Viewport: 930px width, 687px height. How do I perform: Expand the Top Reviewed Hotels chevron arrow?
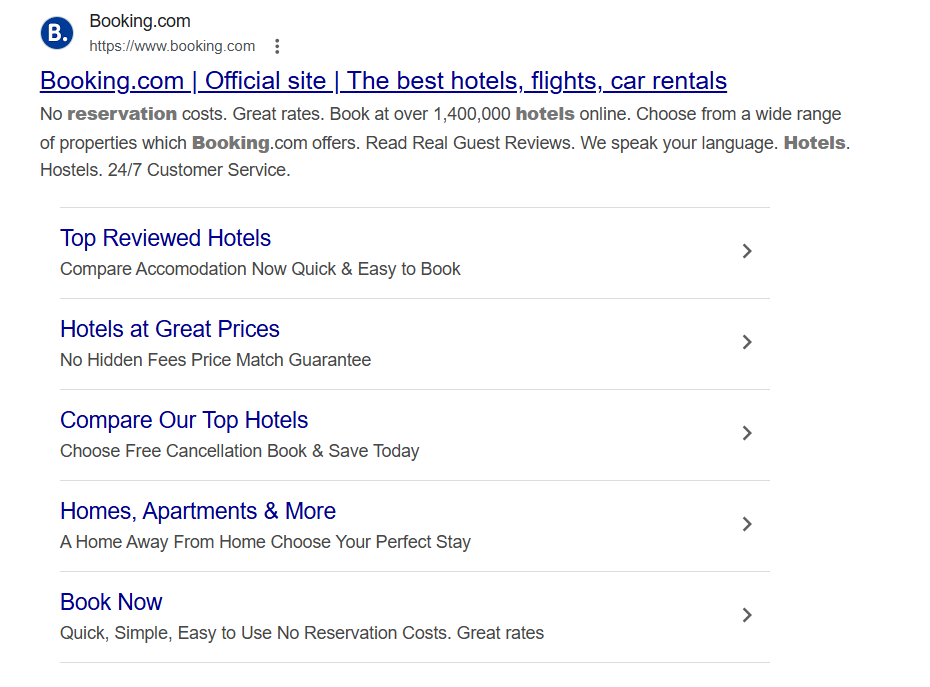[x=747, y=252]
